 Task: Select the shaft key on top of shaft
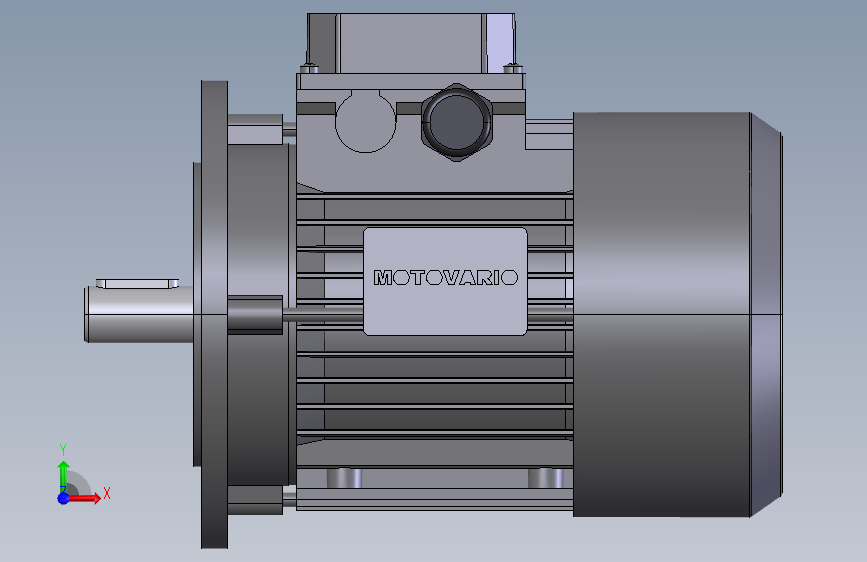coord(137,284)
